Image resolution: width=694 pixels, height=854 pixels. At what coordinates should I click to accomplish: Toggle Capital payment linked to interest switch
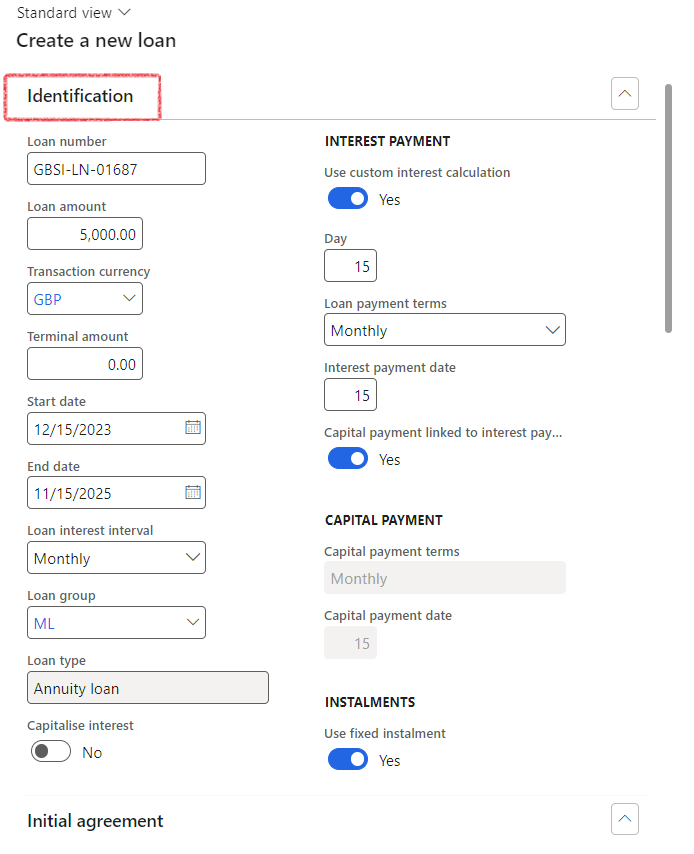[348, 459]
